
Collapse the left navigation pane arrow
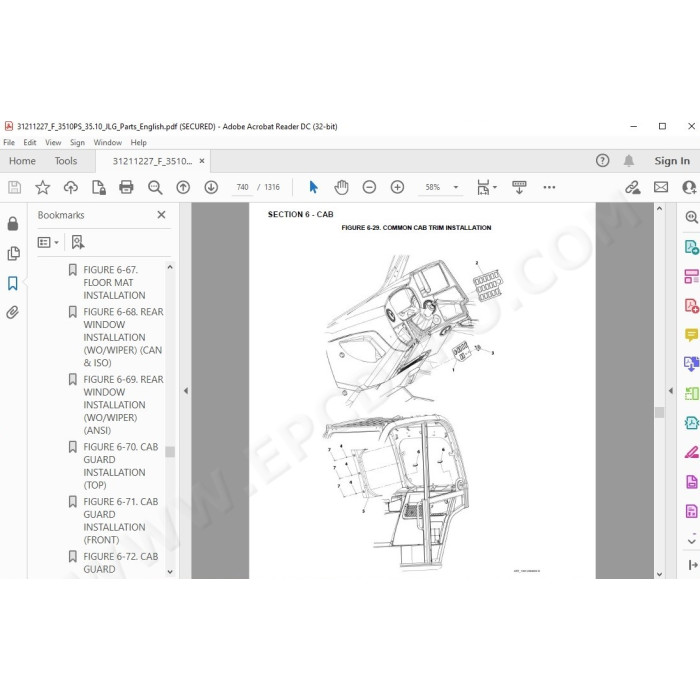point(186,391)
